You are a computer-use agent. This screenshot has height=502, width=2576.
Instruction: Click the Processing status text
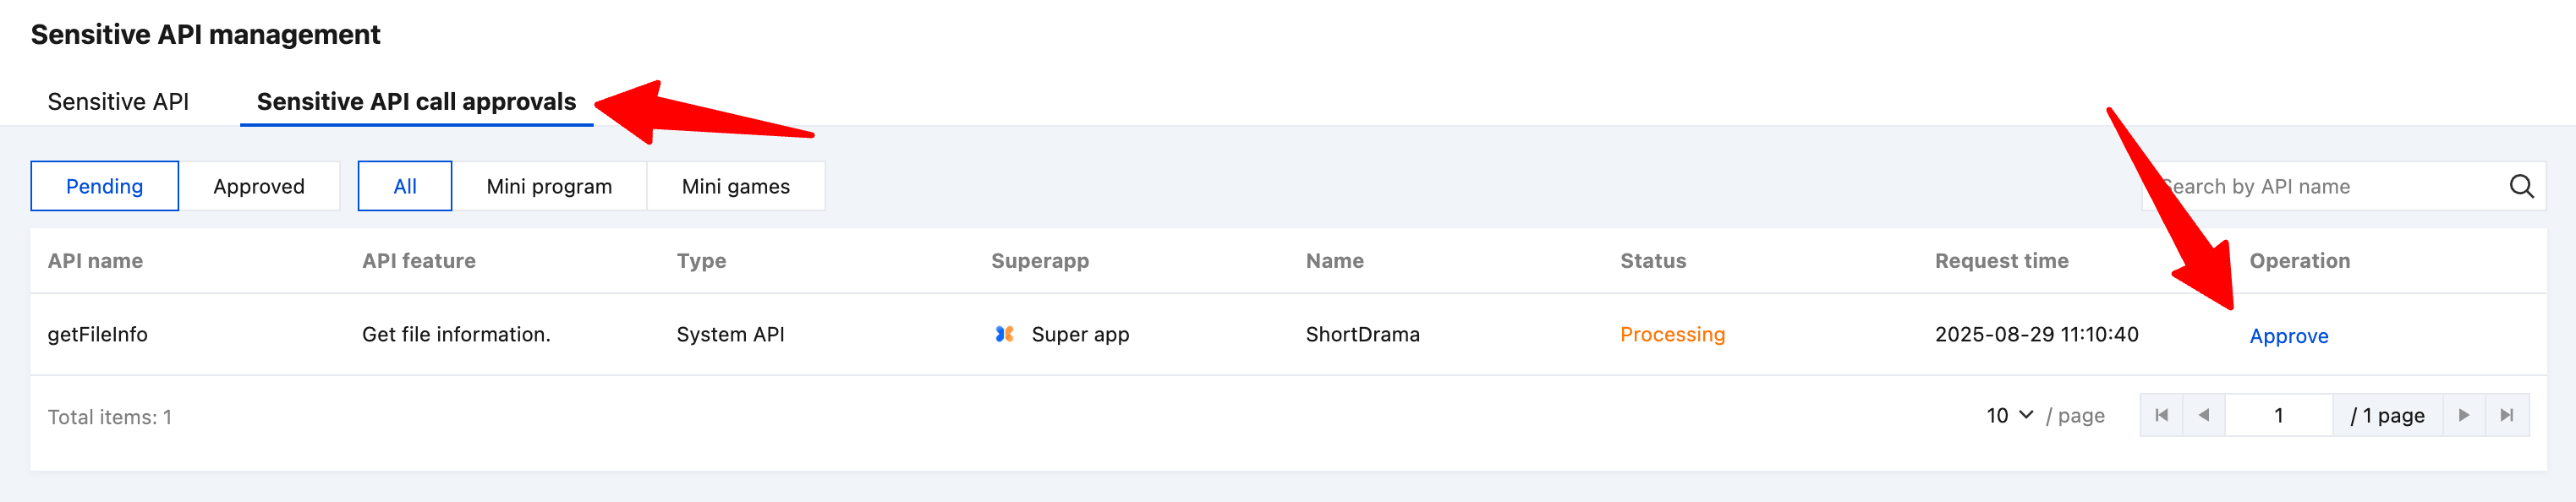[x=1672, y=334]
